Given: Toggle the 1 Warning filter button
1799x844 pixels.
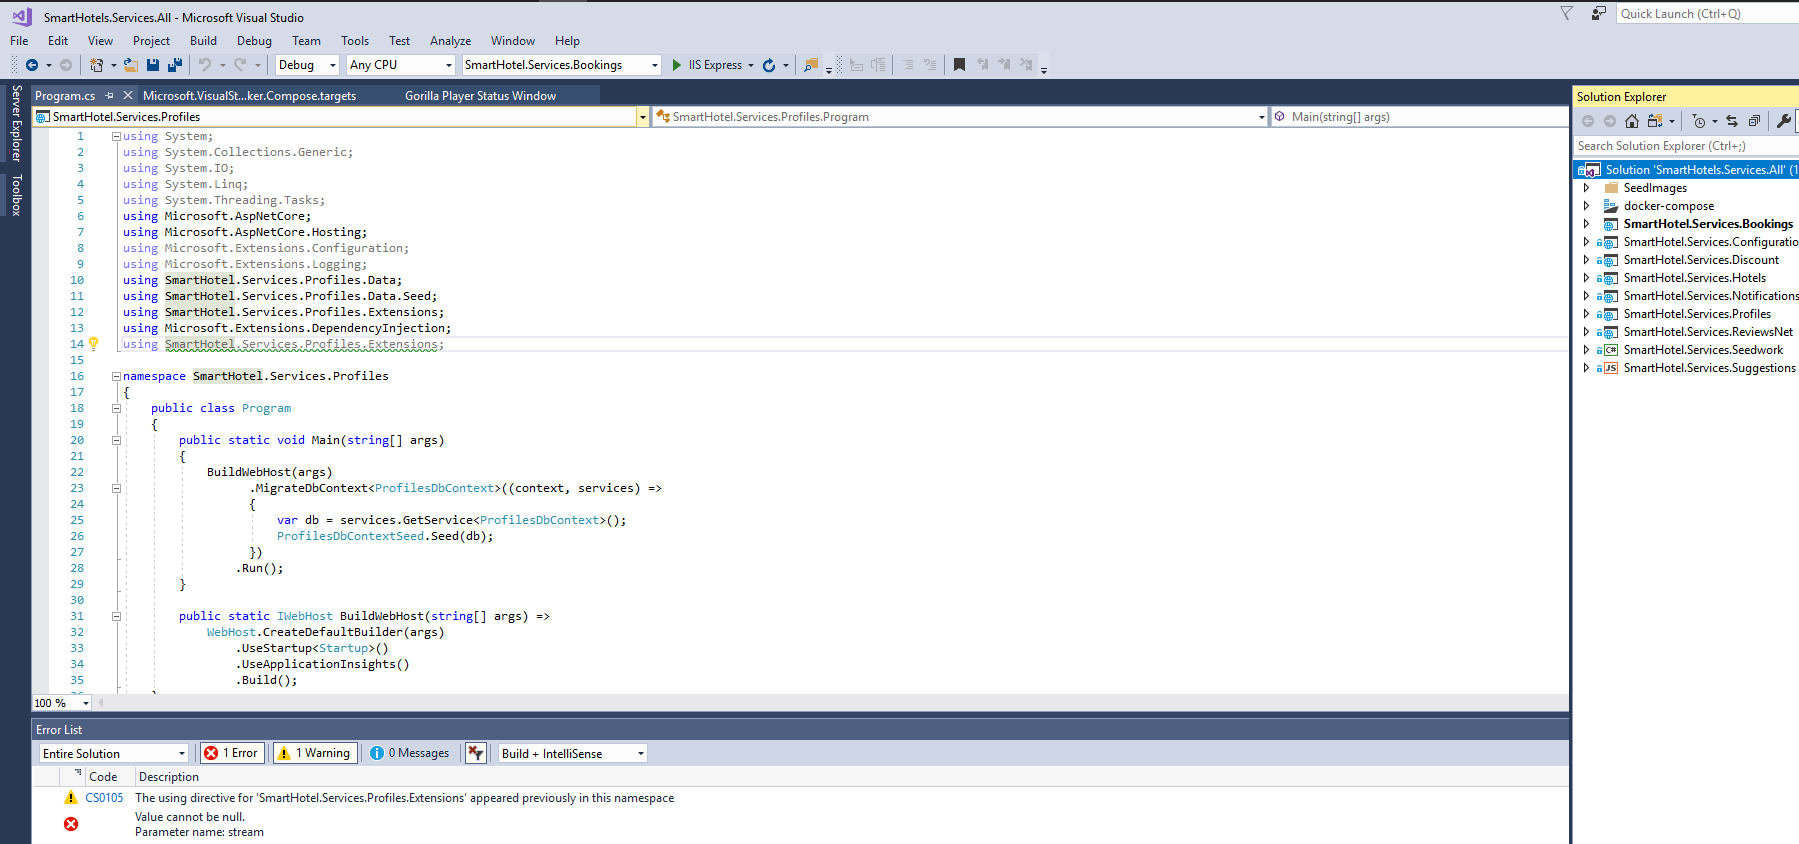Looking at the screenshot, I should coord(315,753).
